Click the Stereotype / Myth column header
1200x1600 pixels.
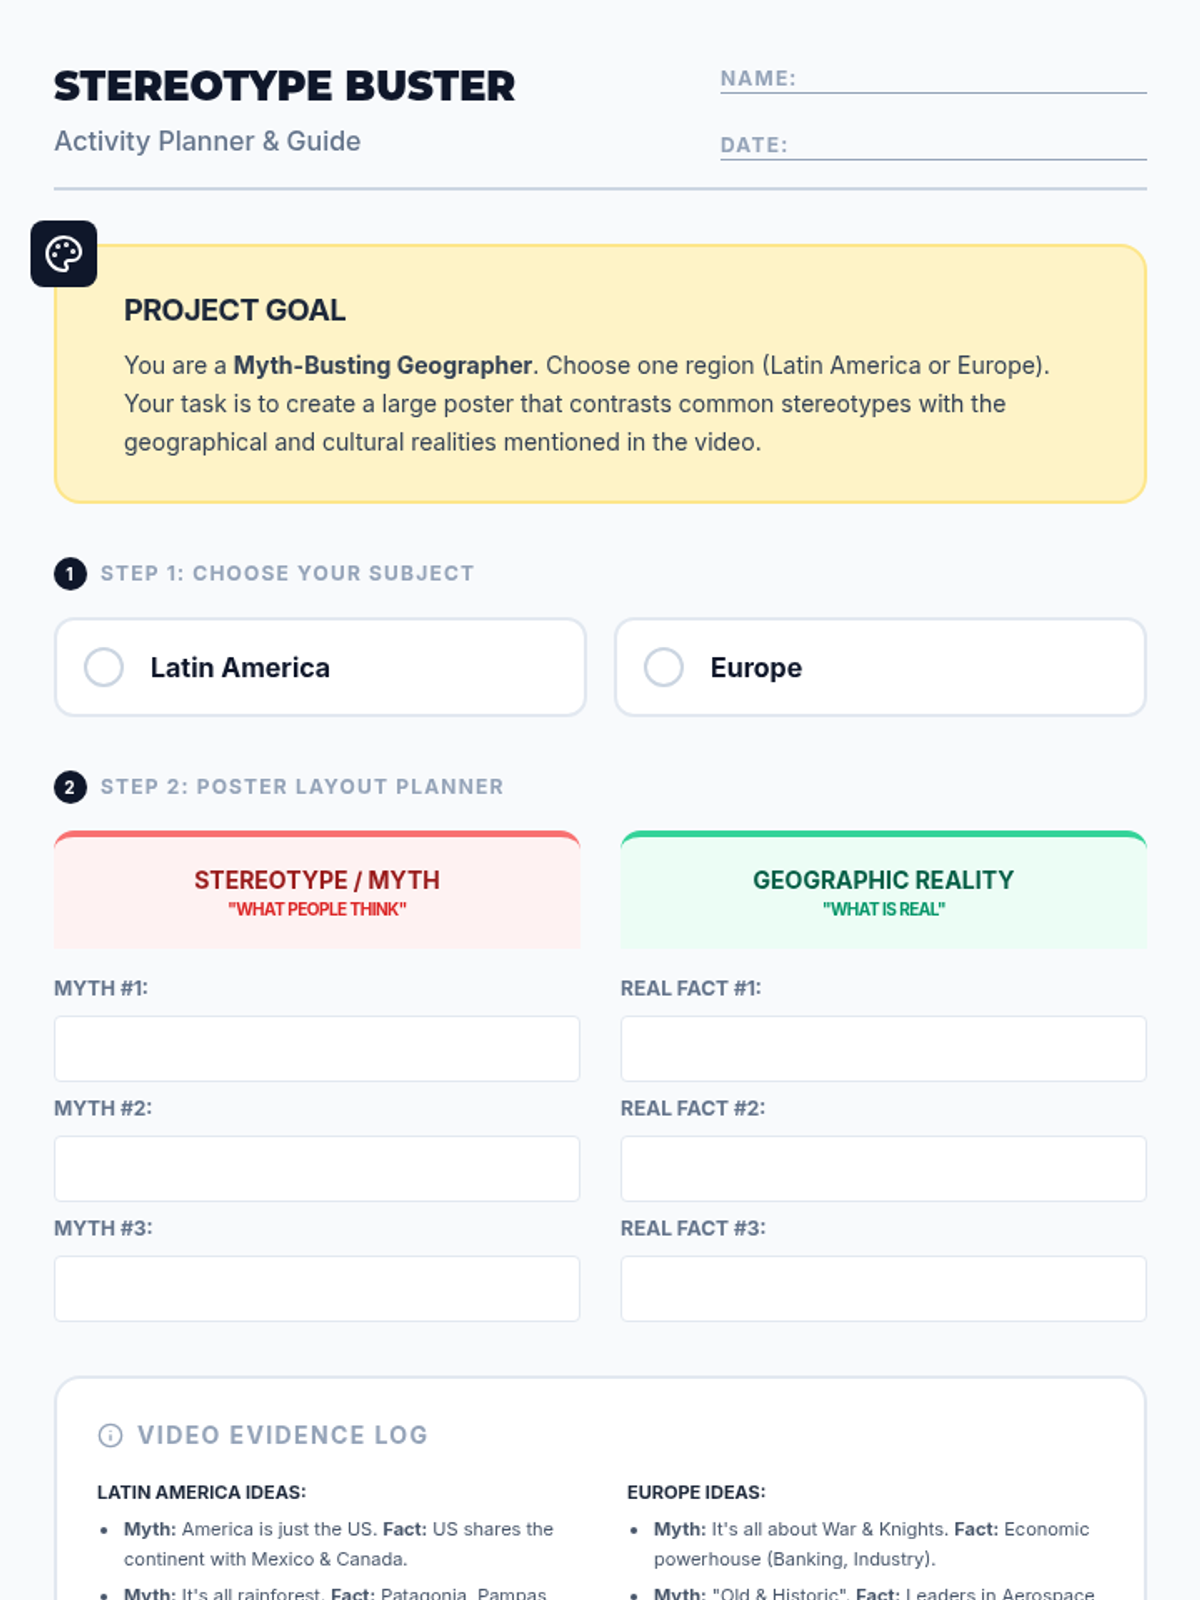[x=317, y=890]
